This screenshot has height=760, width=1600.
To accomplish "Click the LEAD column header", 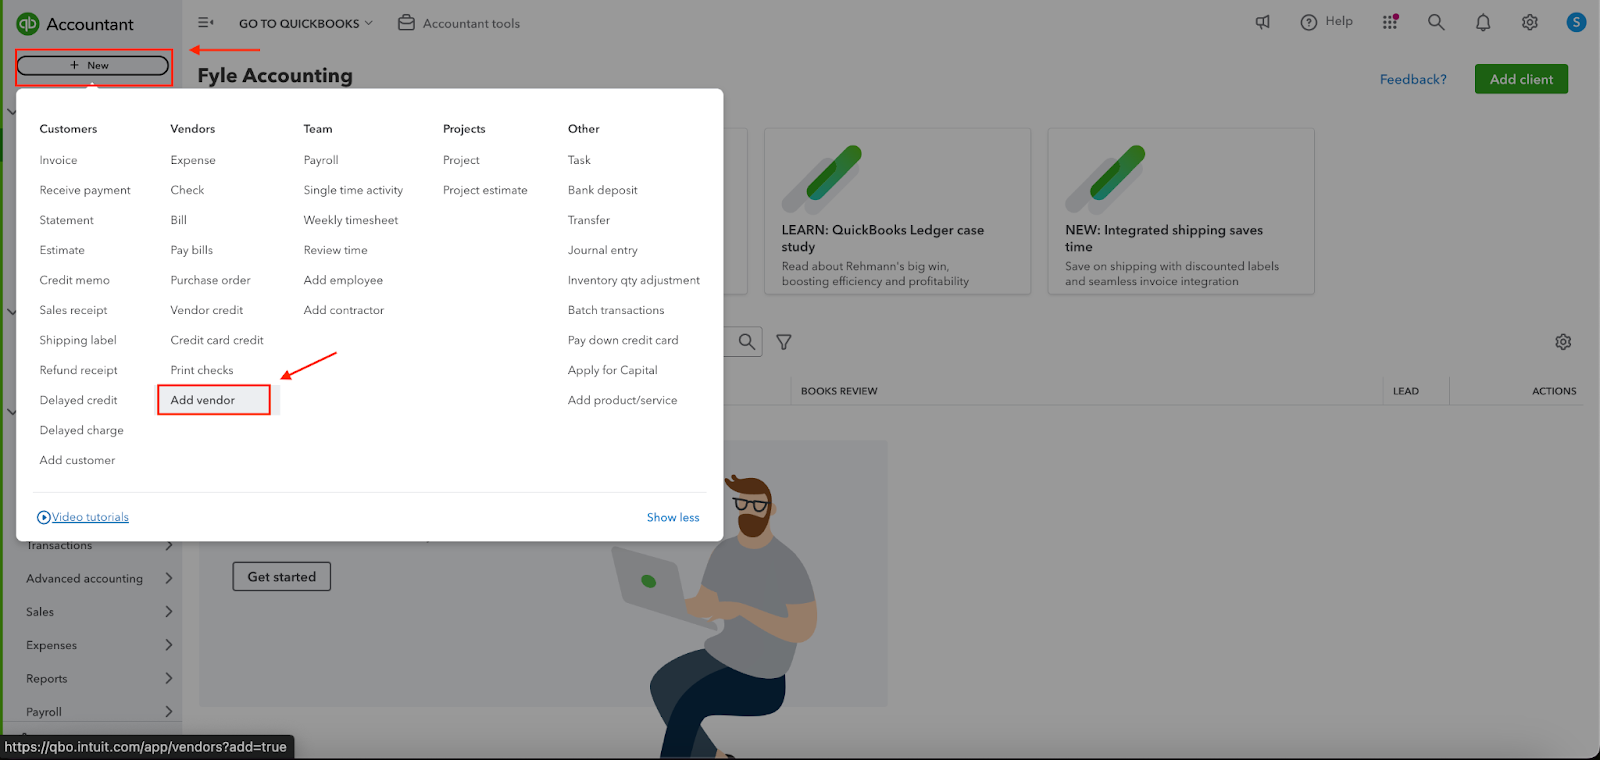I will pos(1406,391).
